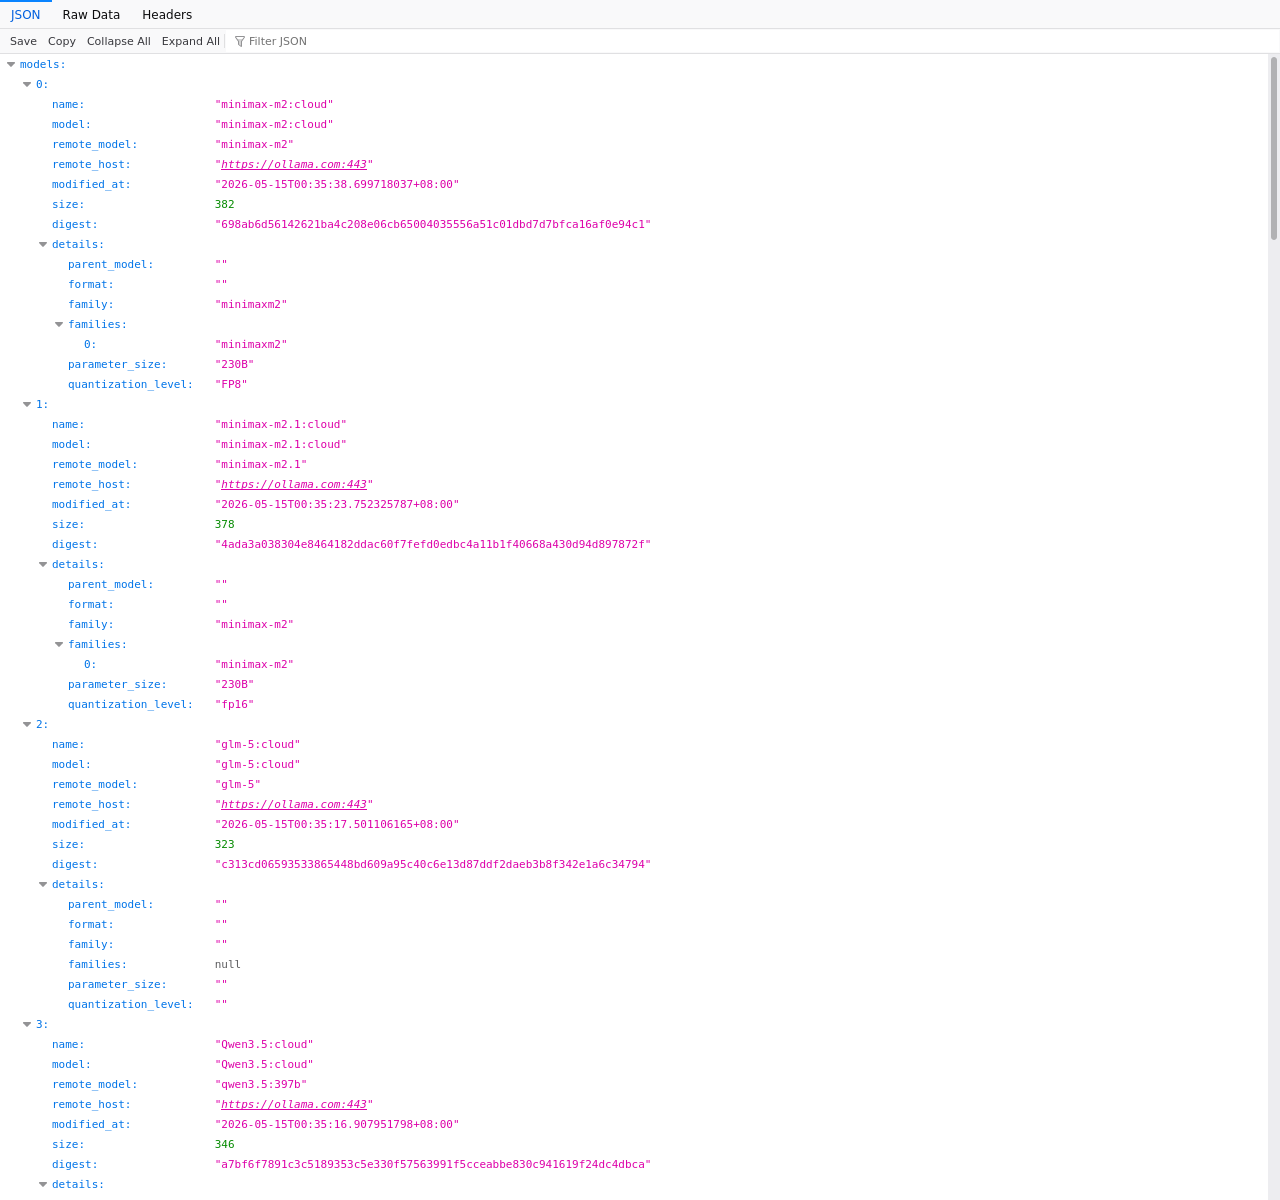Collapse details of the glm-5:cloud entry
Viewport: 1280px width, 1200px height.
pos(43,884)
